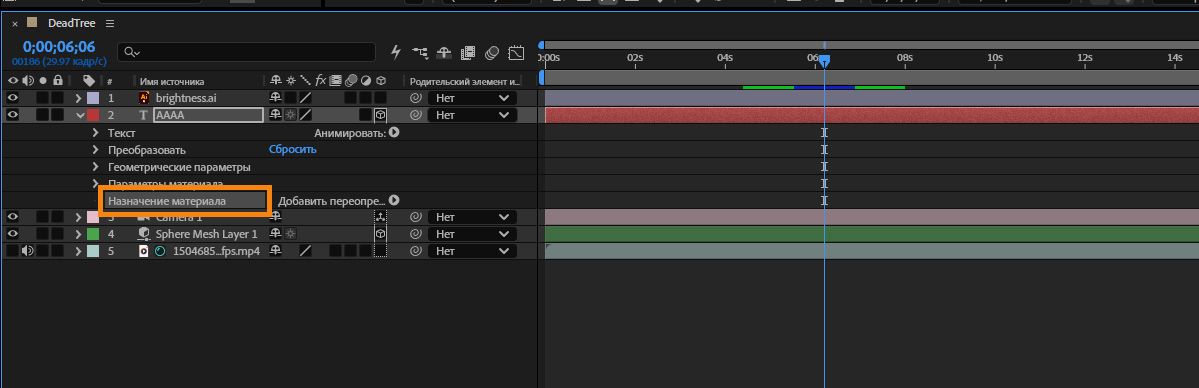Click the parent pick whip of layer 2
The image size is (1199, 388).
click(x=416, y=115)
